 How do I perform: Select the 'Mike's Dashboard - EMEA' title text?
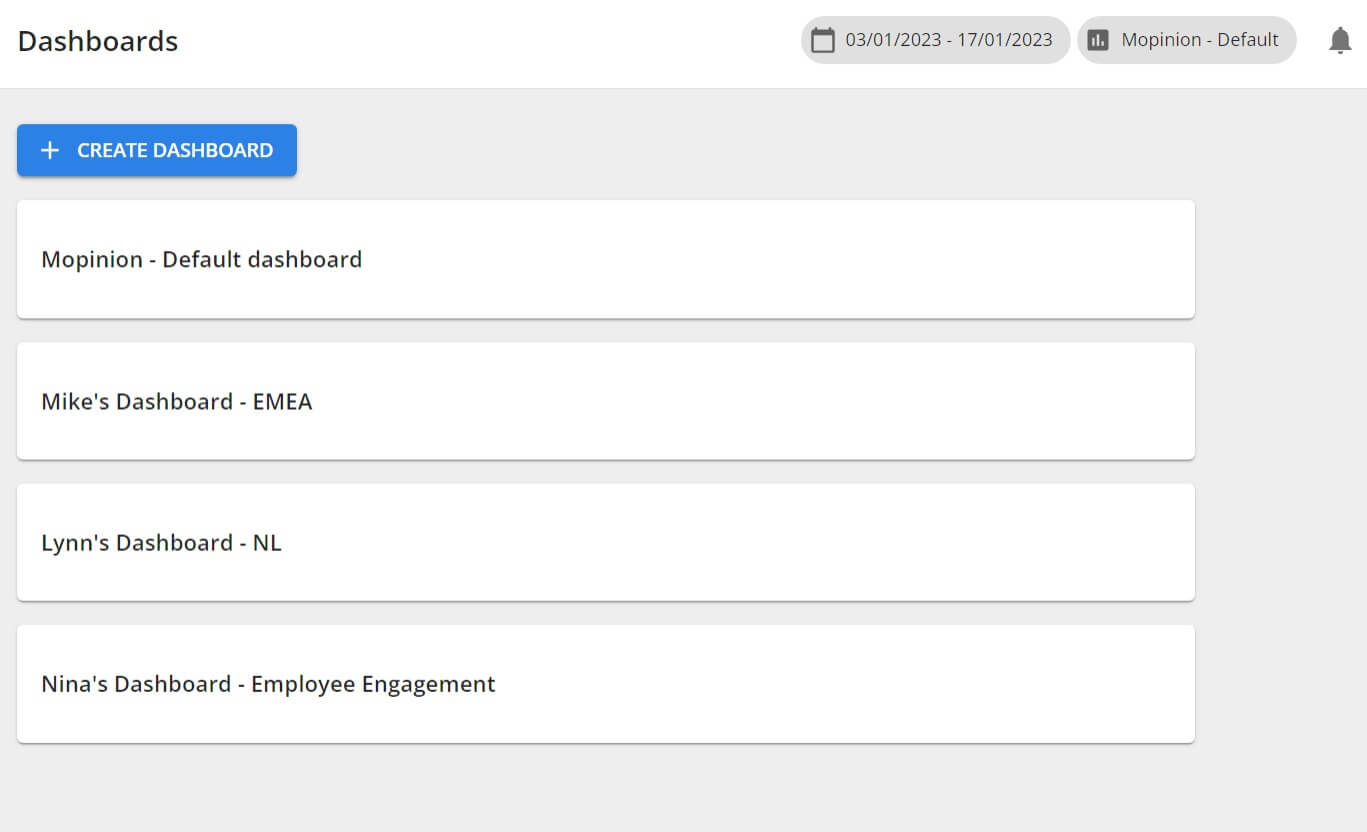tap(176, 401)
